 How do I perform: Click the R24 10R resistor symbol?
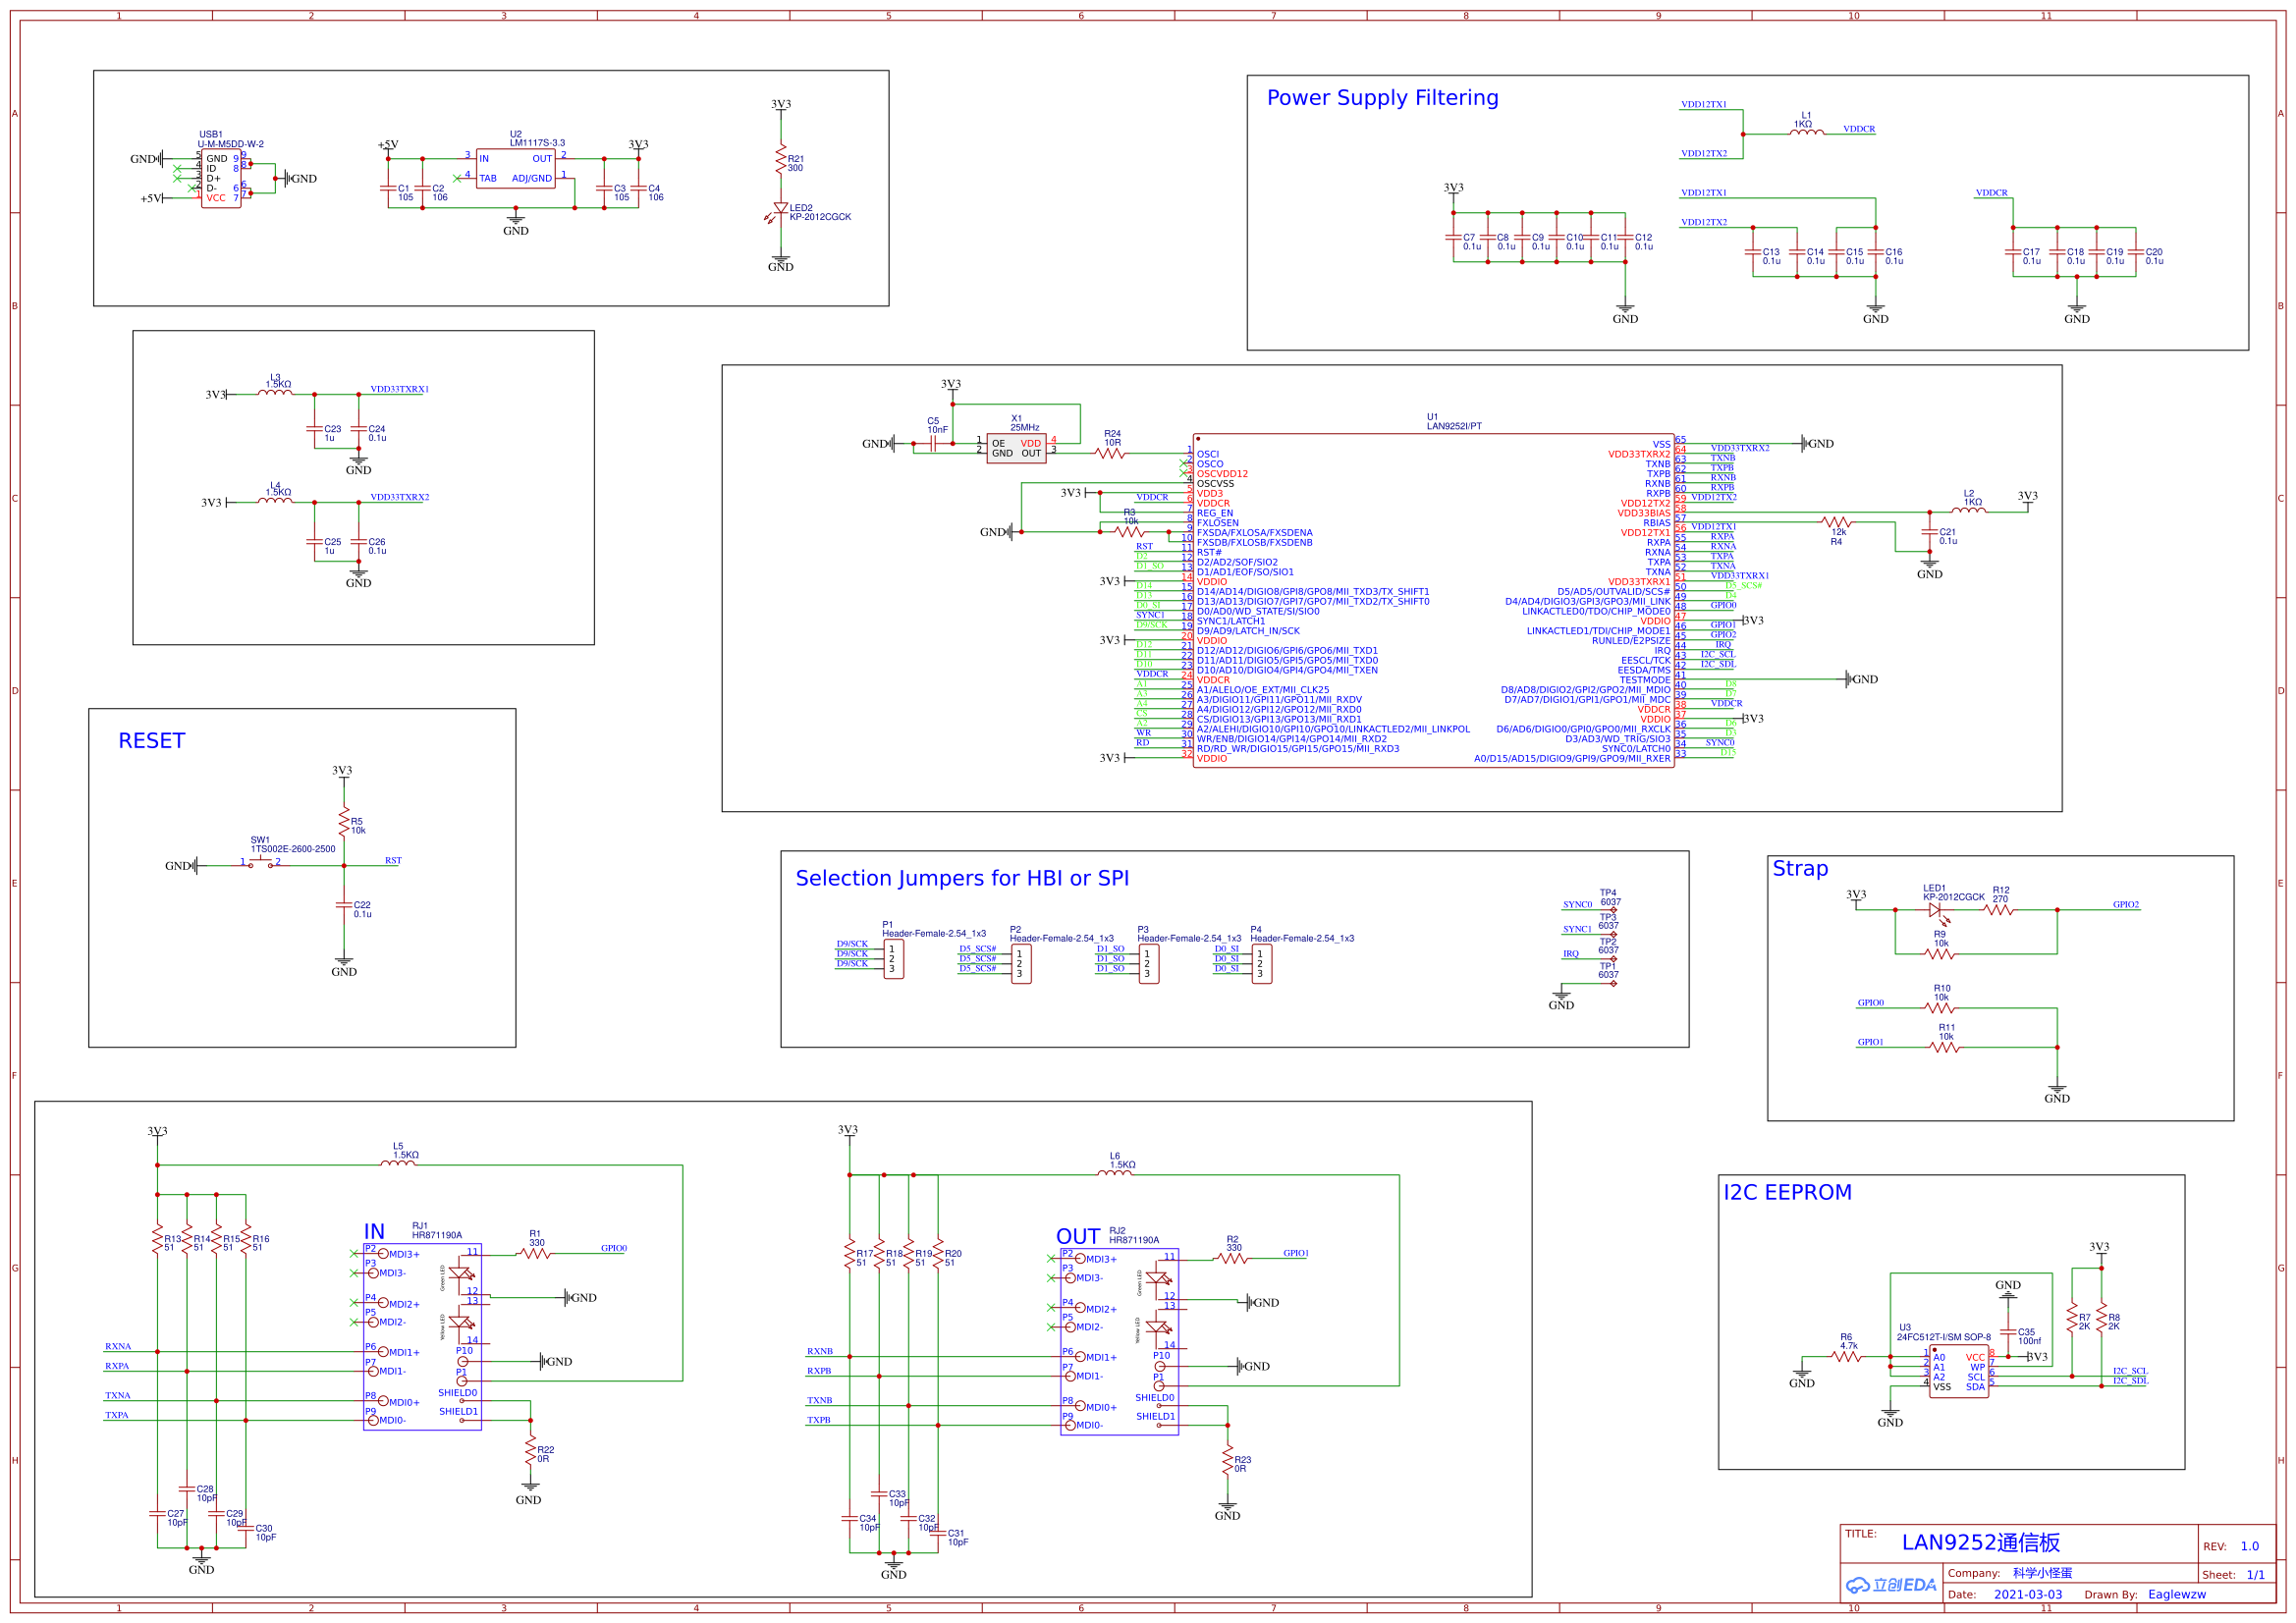[1110, 453]
